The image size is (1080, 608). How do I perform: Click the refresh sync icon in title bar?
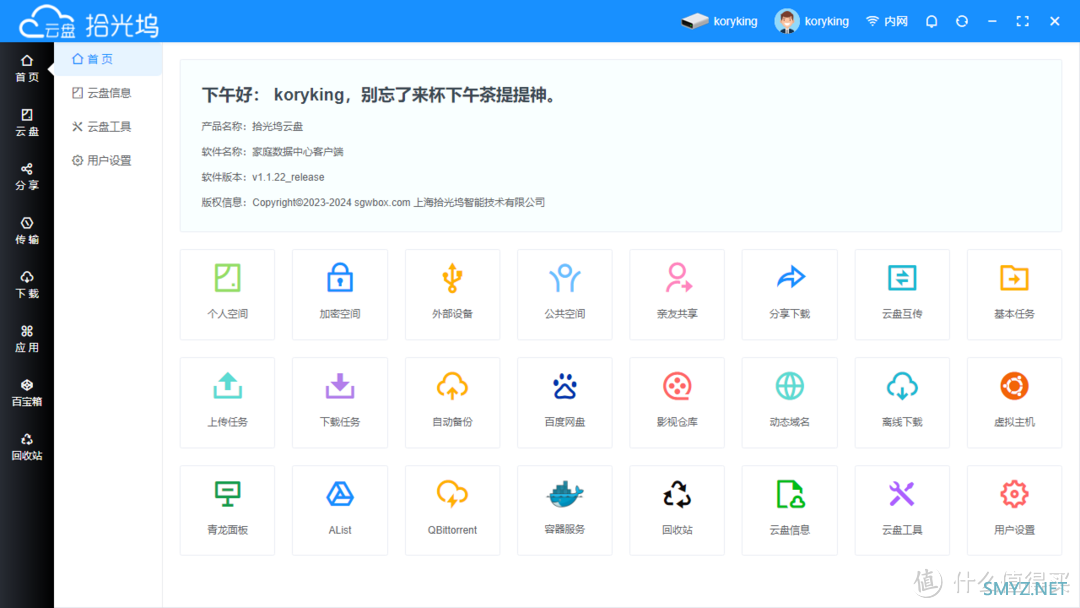(962, 21)
